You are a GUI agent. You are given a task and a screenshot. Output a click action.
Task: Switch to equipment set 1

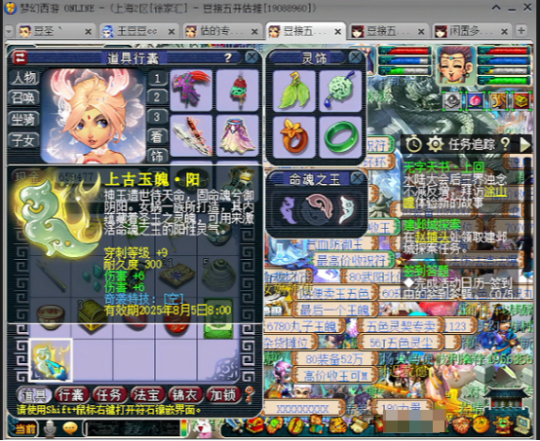click(x=157, y=78)
